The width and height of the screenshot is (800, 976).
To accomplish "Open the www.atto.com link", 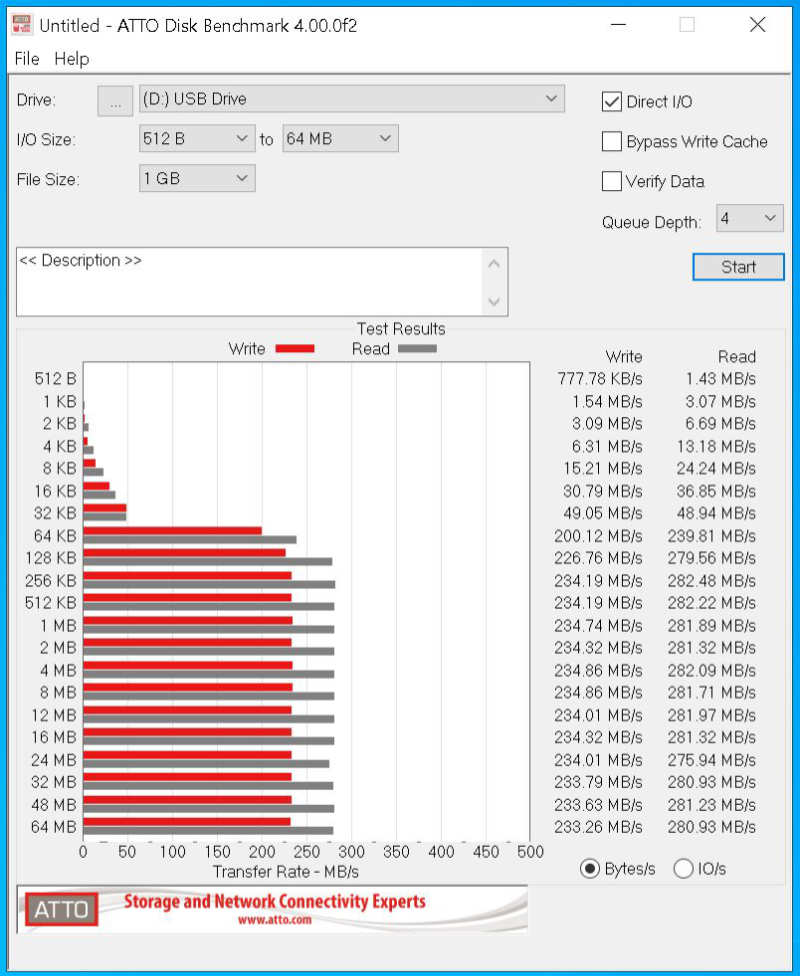I will click(275, 919).
